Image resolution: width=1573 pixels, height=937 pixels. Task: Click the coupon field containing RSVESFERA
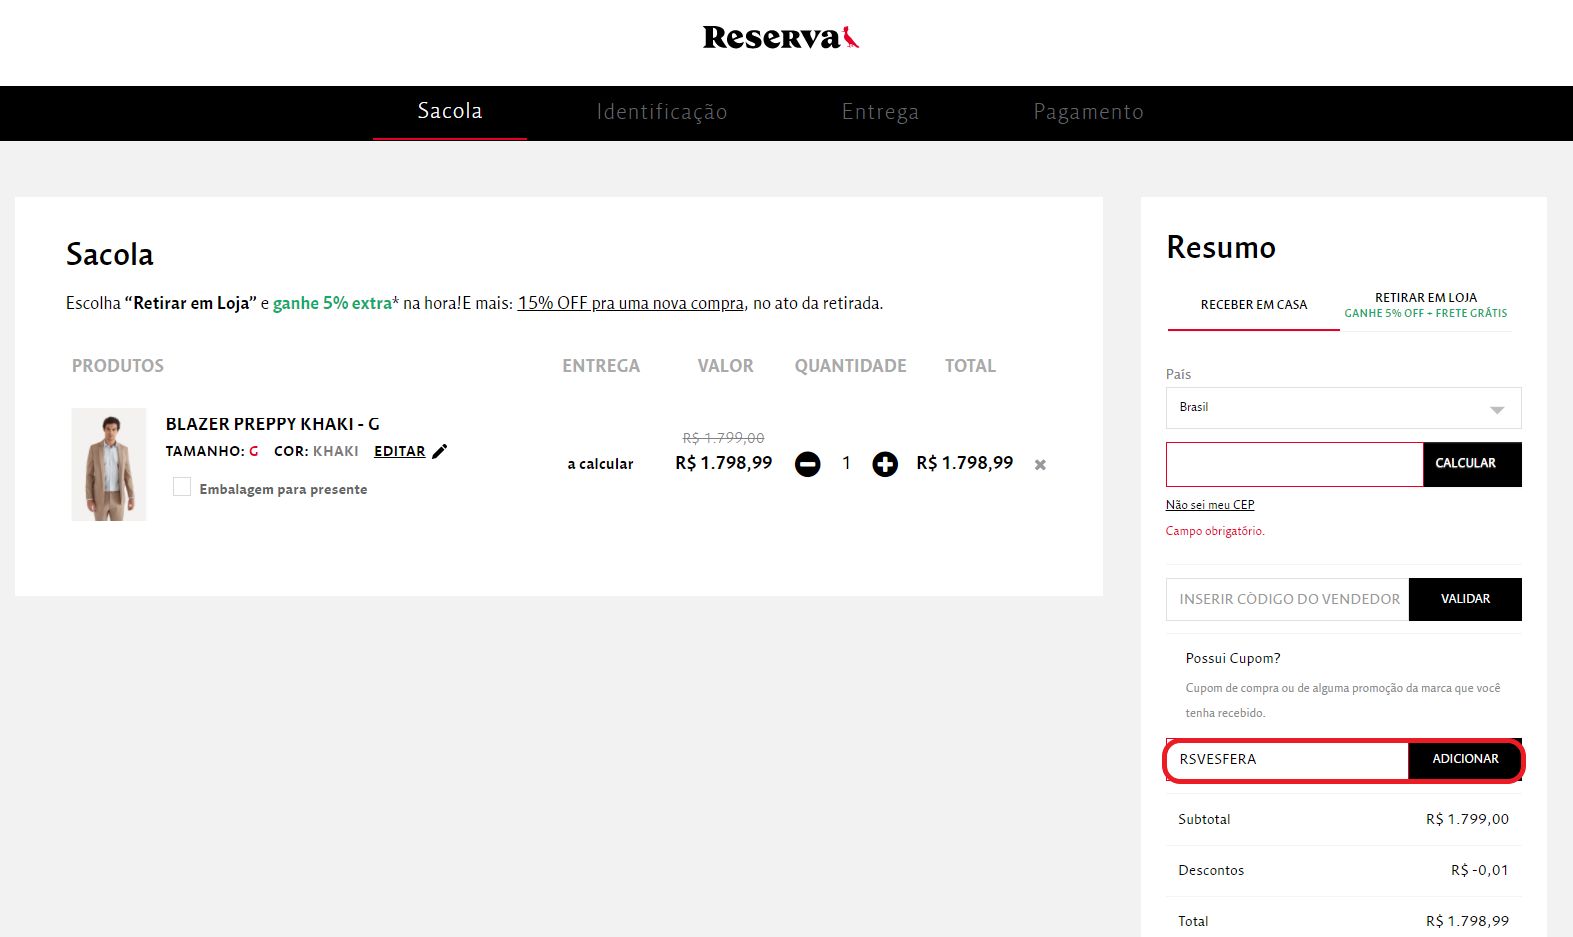[x=1287, y=760]
